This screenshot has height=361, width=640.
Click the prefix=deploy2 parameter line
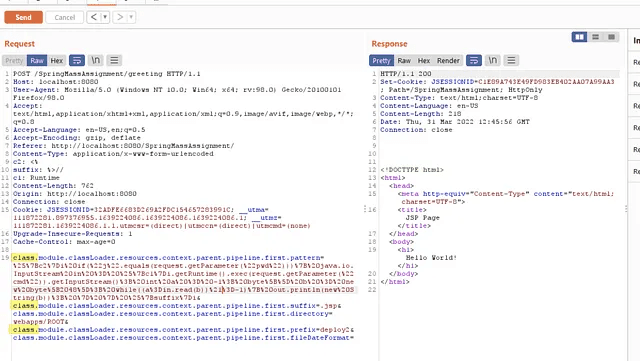(x=183, y=330)
